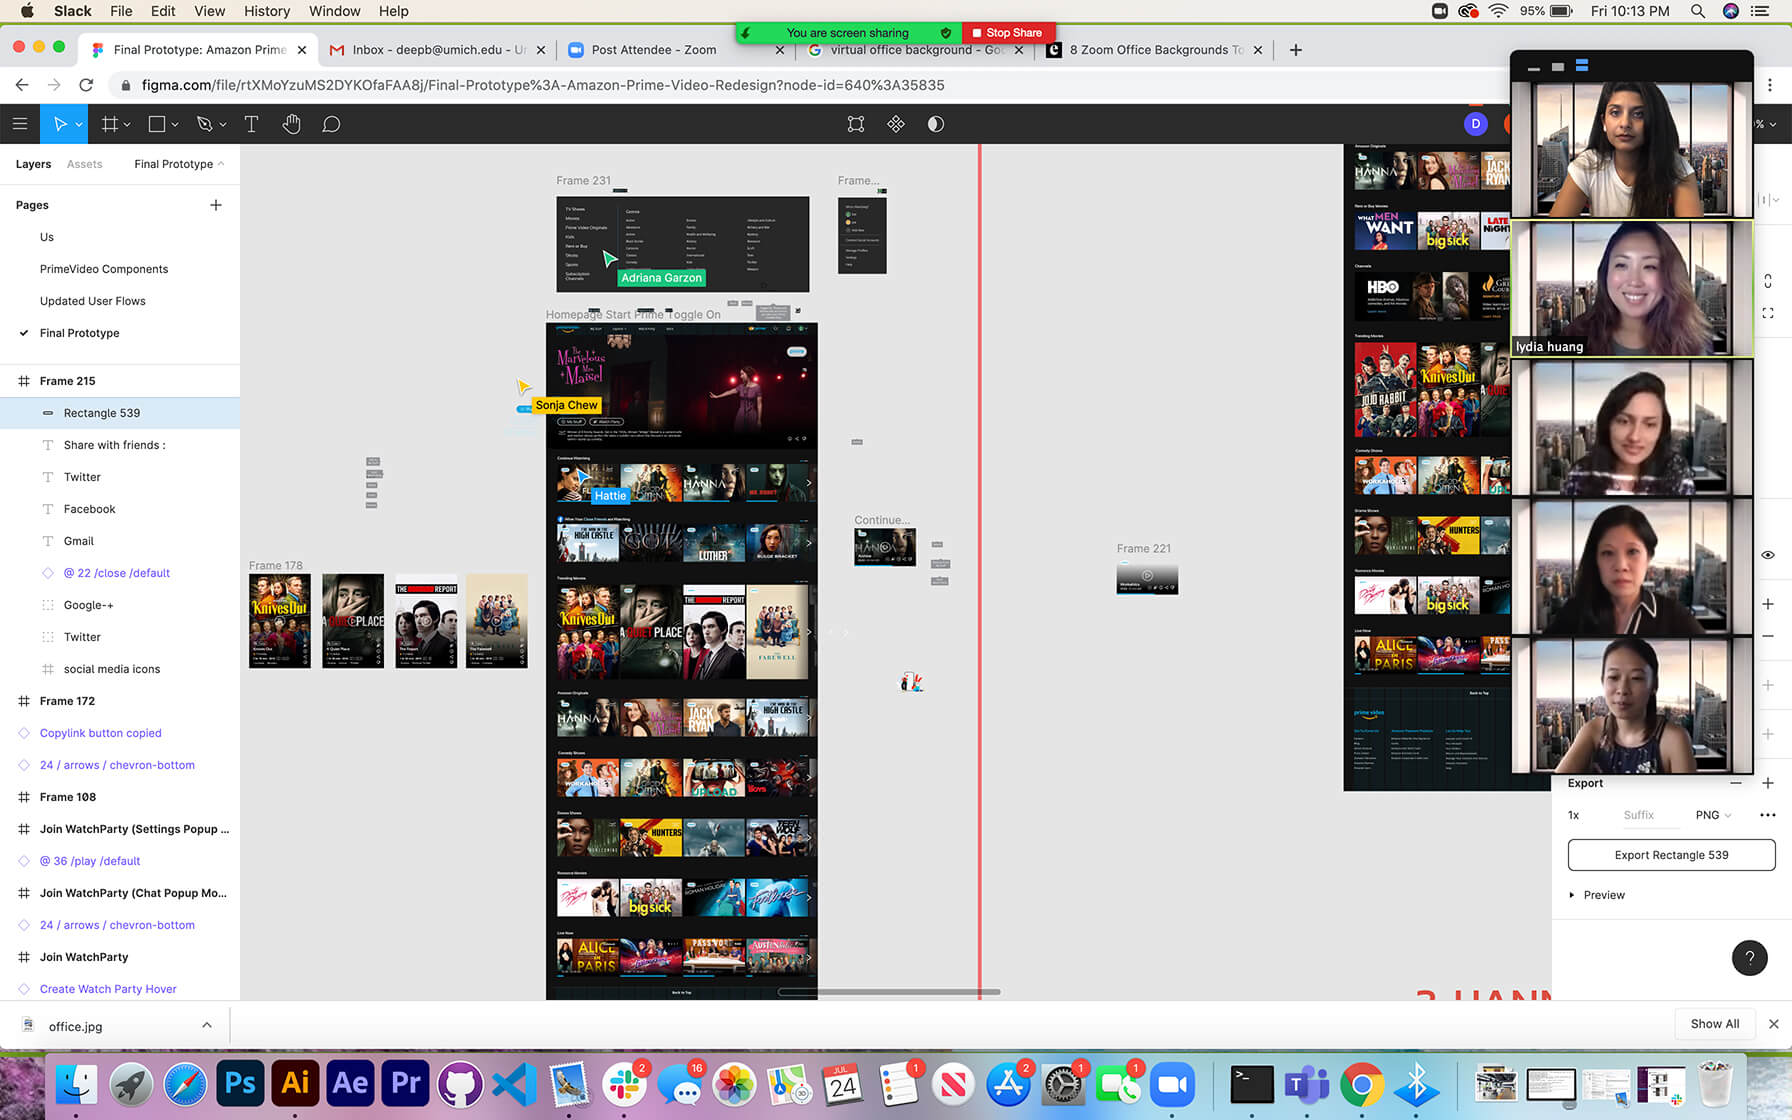Click the Edit Object icon in toolbar
This screenshot has width=1792, height=1120.
[x=856, y=124]
